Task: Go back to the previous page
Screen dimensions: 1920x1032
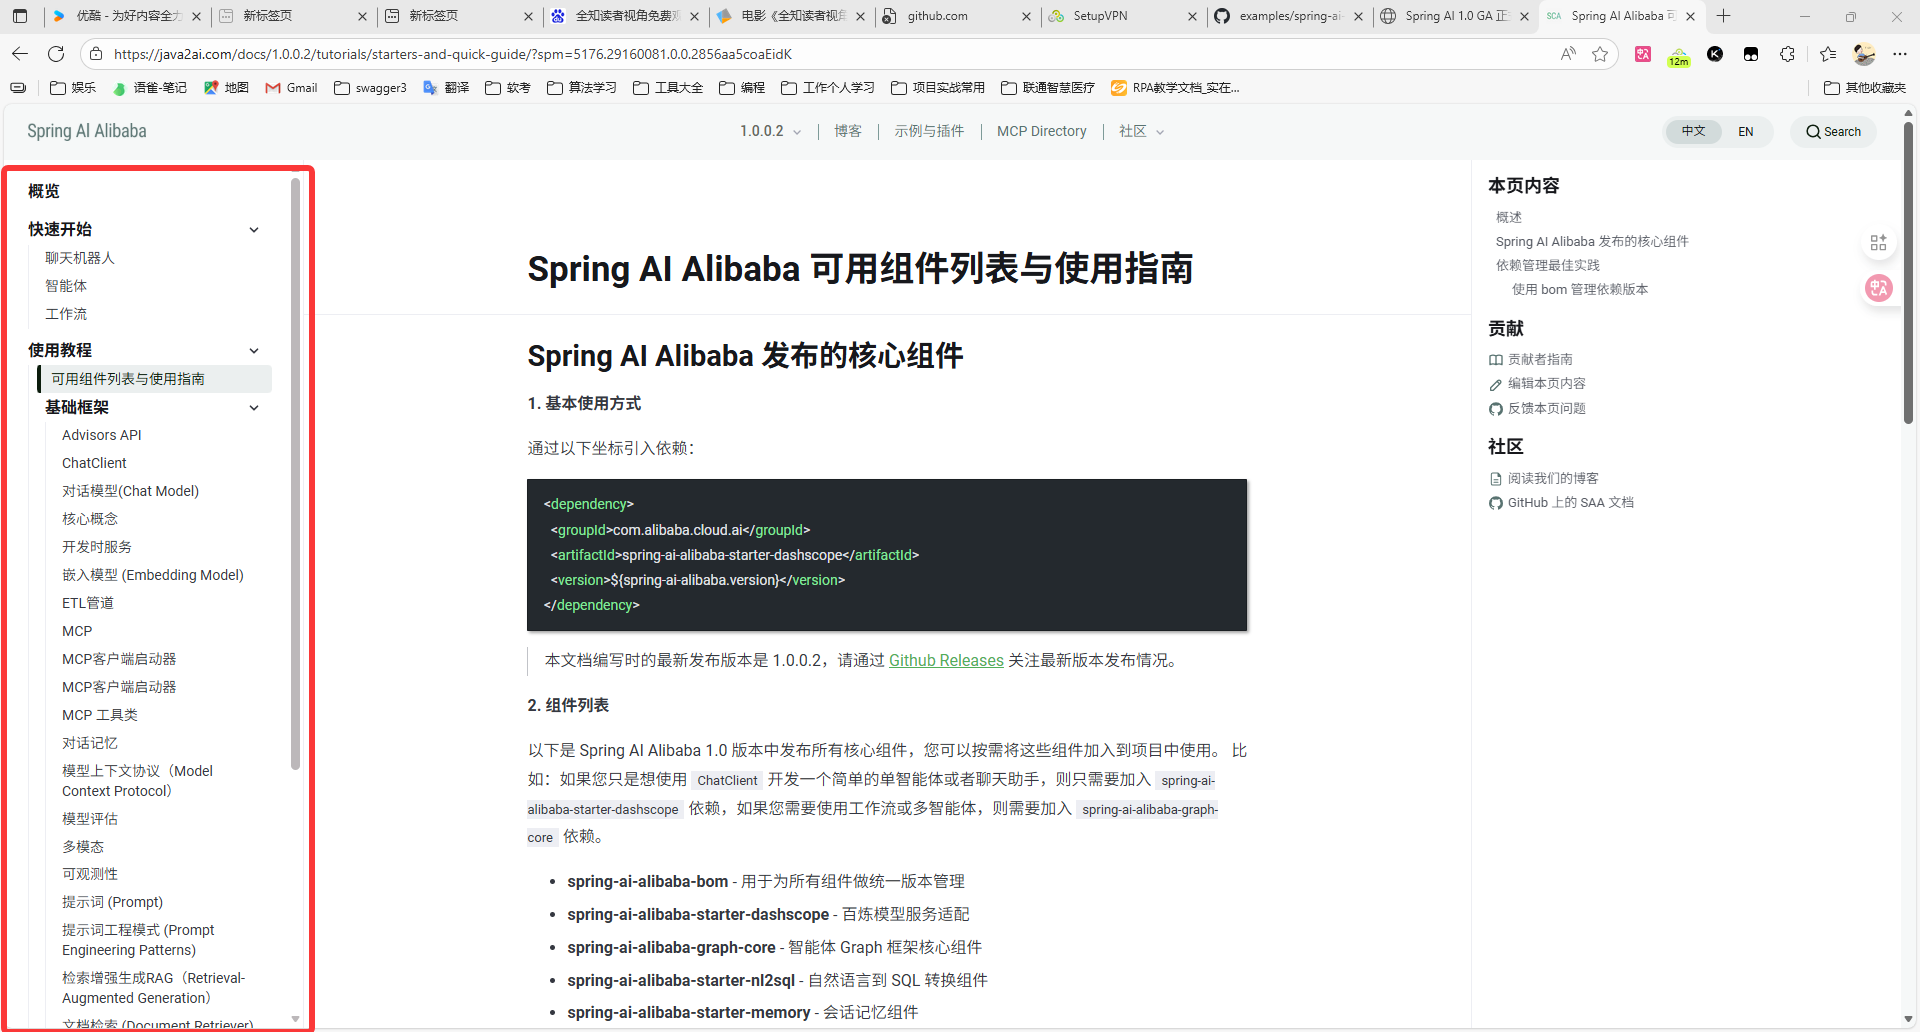Action: [x=20, y=54]
